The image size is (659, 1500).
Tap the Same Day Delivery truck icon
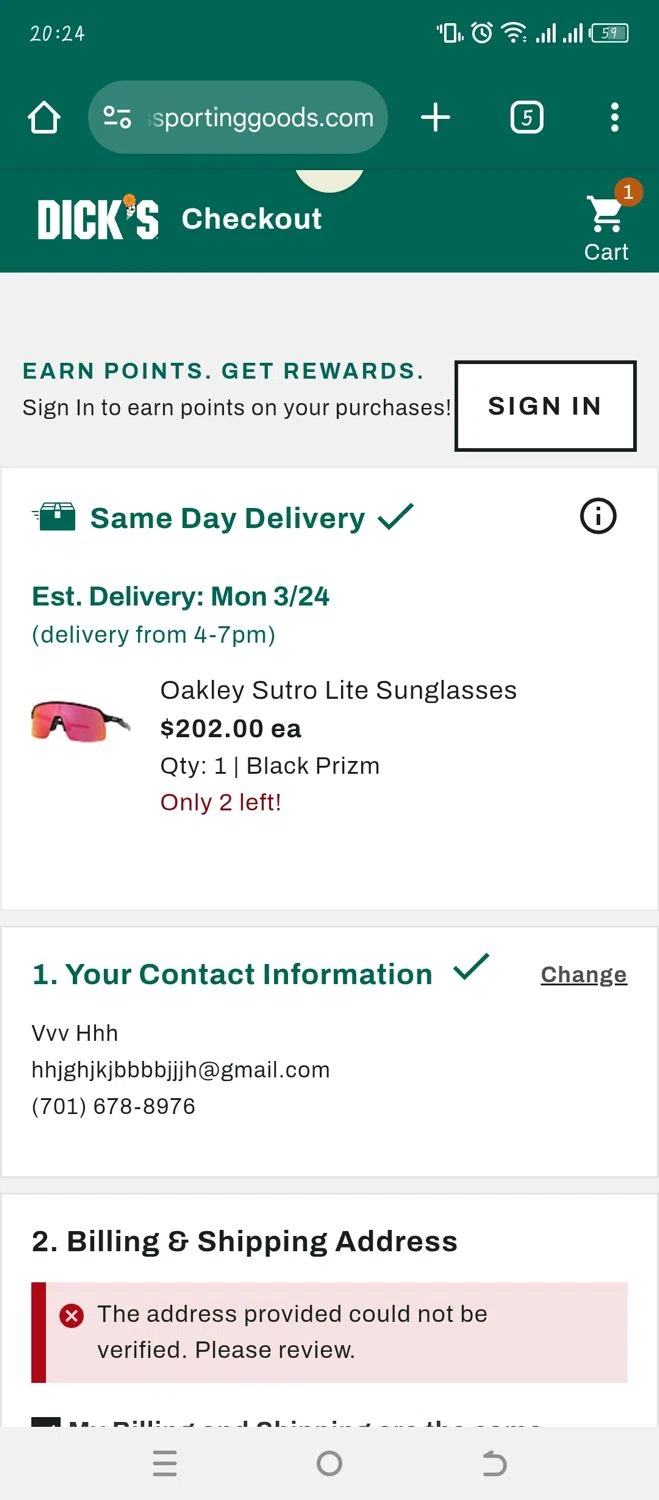point(54,517)
